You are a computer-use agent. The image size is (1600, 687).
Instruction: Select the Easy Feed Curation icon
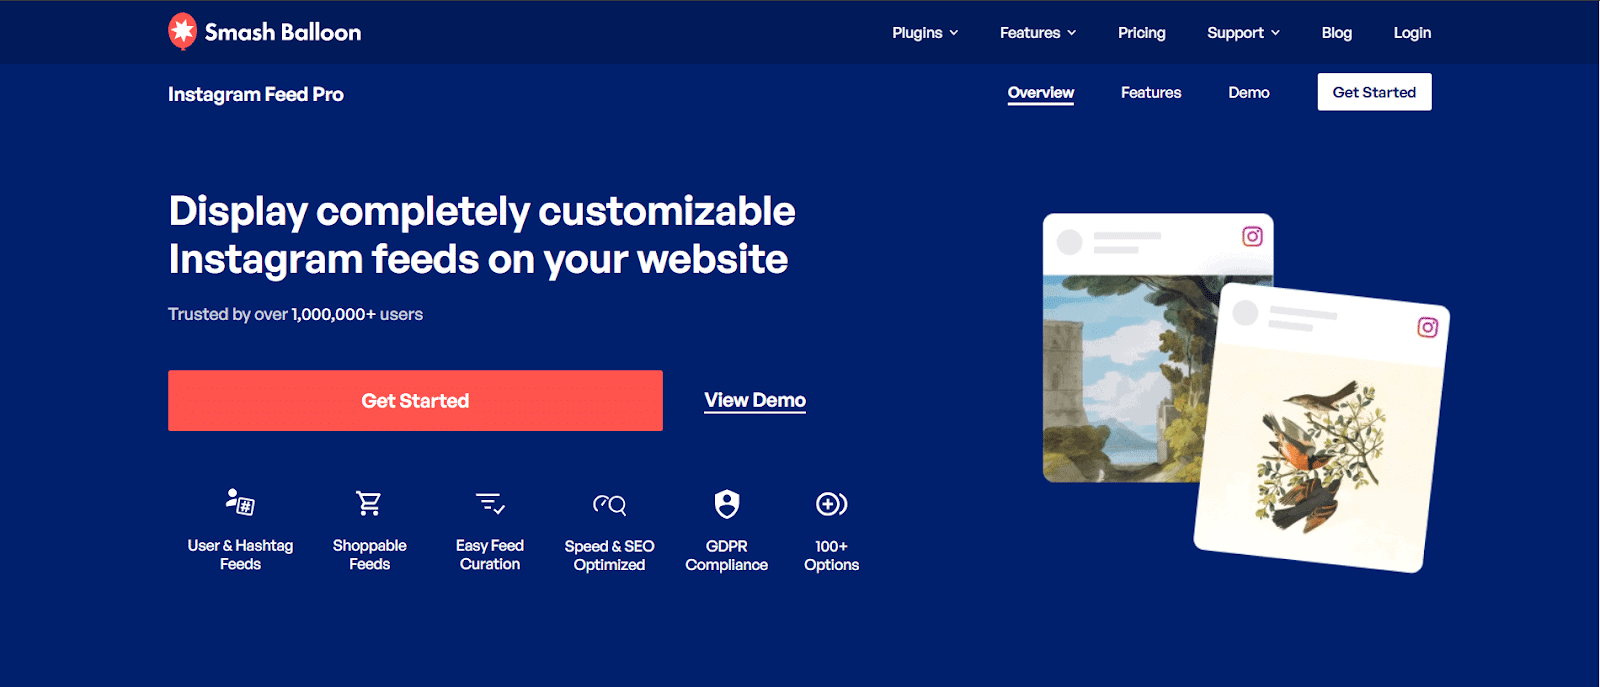[x=490, y=503]
